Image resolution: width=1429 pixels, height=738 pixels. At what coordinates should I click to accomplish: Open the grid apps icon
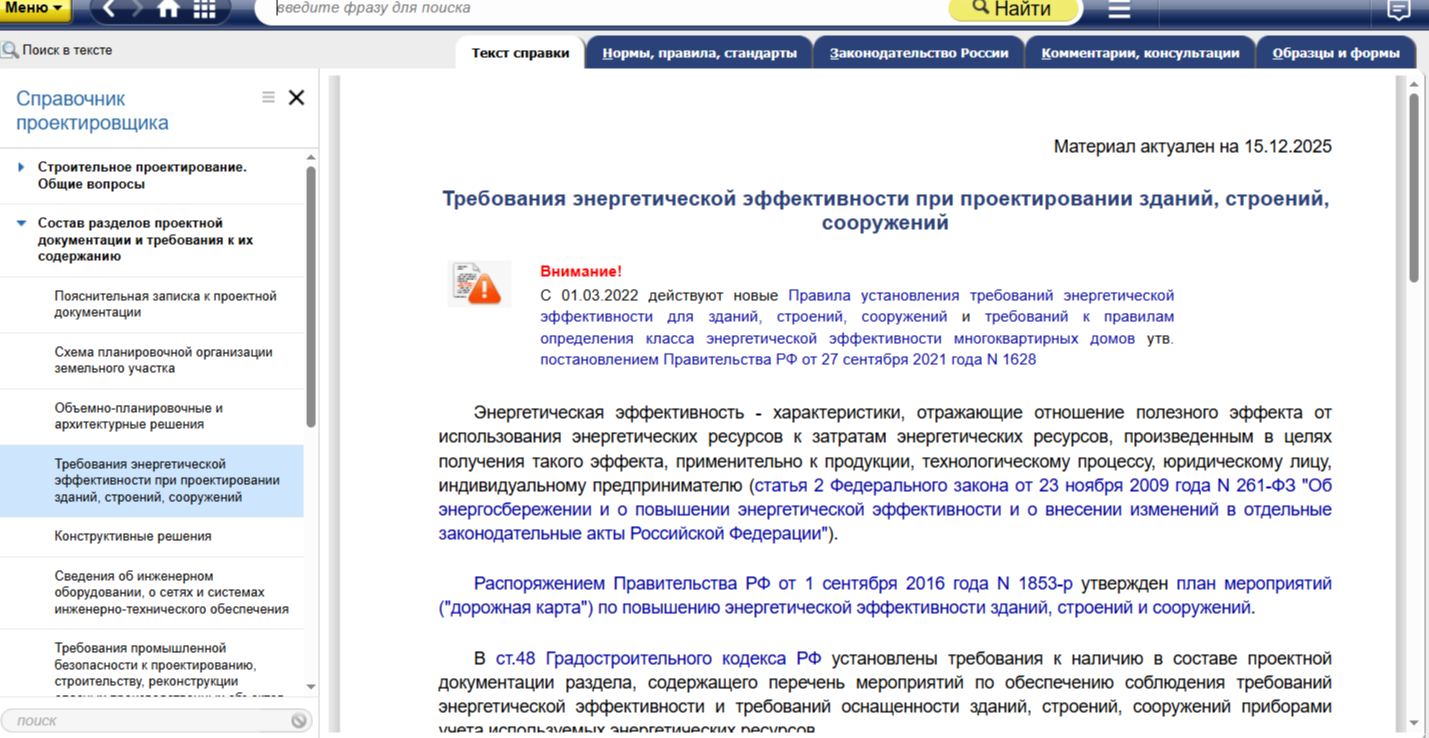(x=204, y=10)
